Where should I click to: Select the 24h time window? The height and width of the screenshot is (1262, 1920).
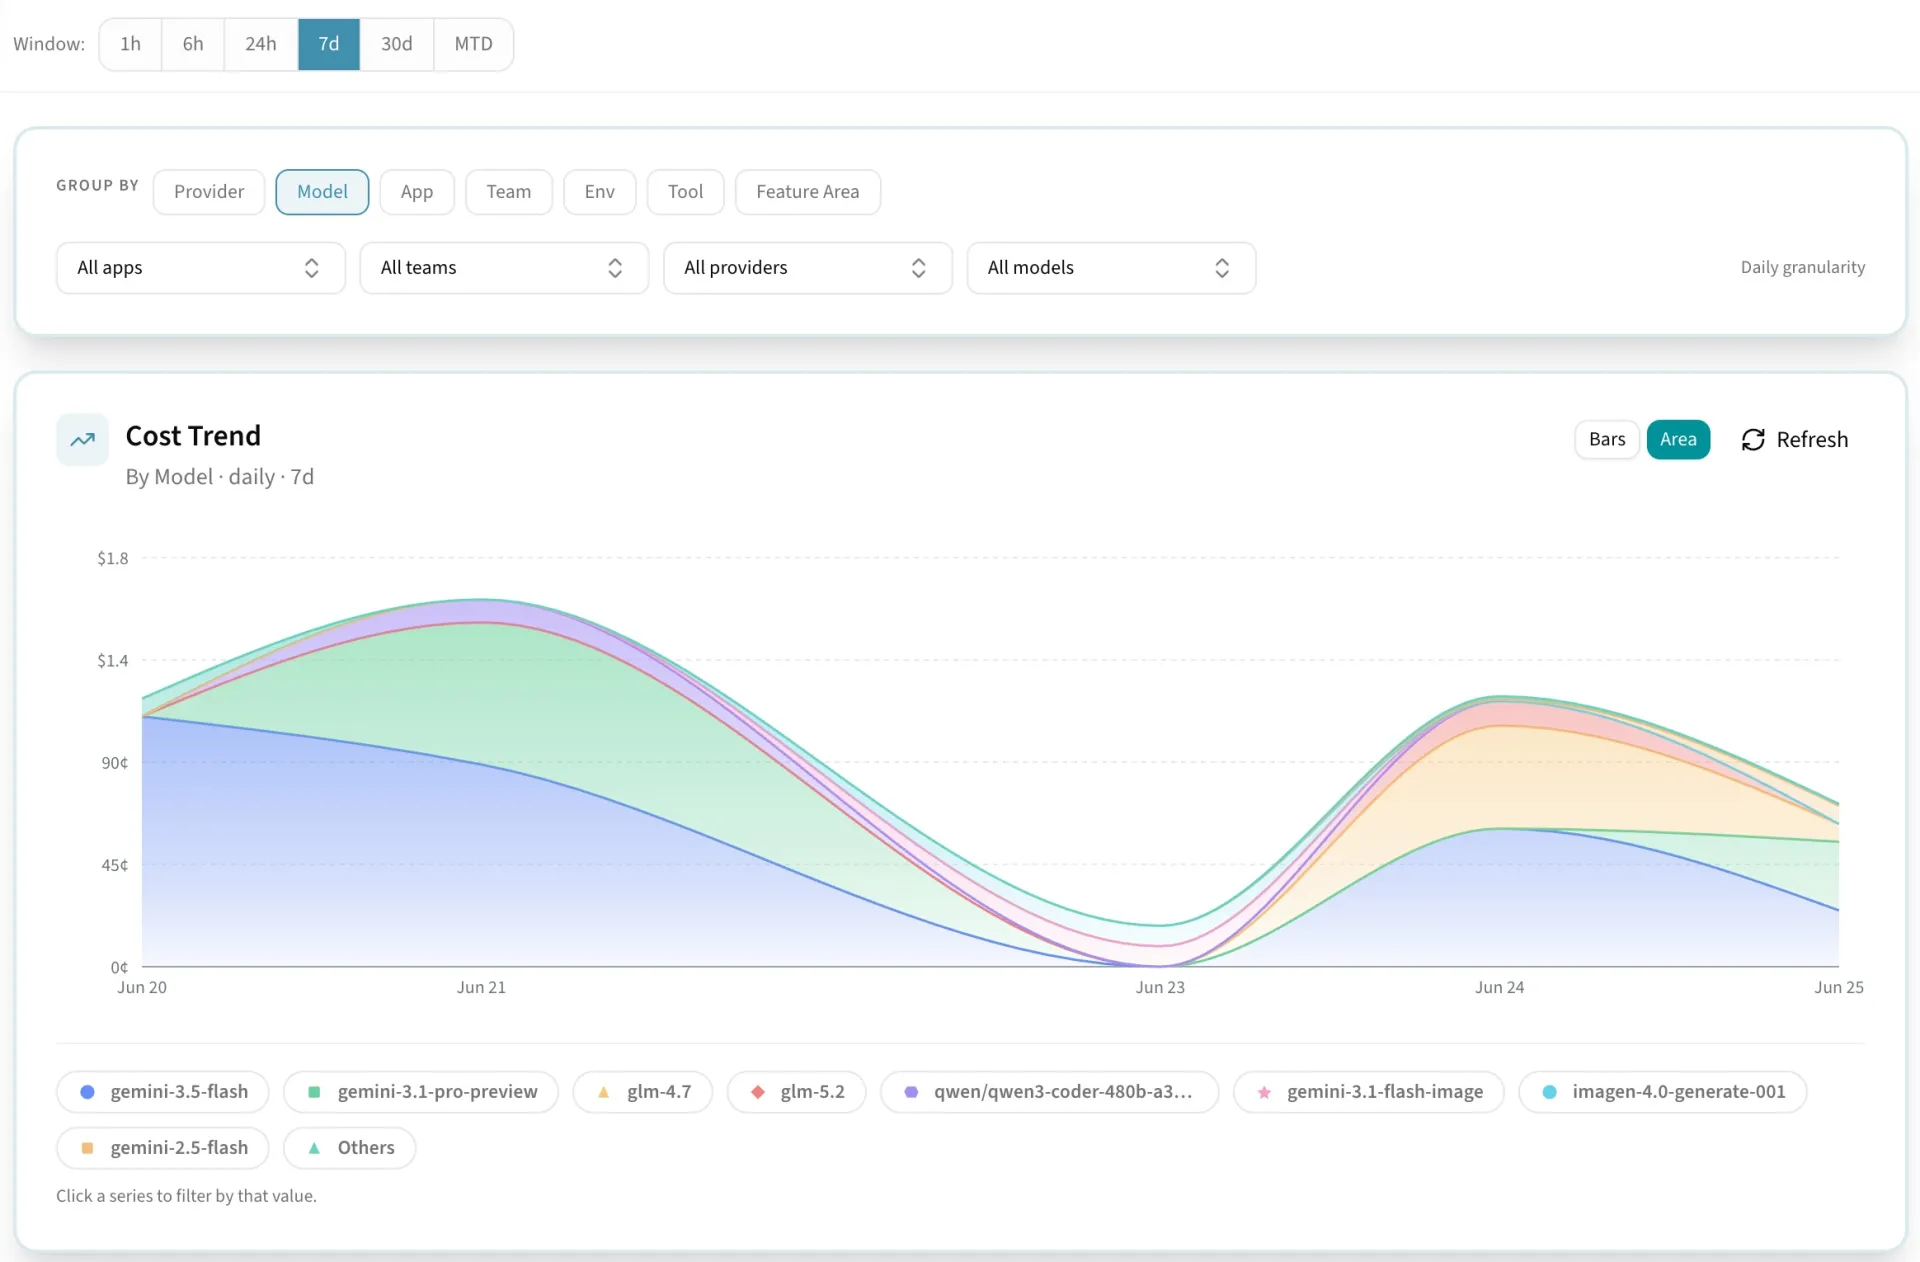(x=261, y=44)
